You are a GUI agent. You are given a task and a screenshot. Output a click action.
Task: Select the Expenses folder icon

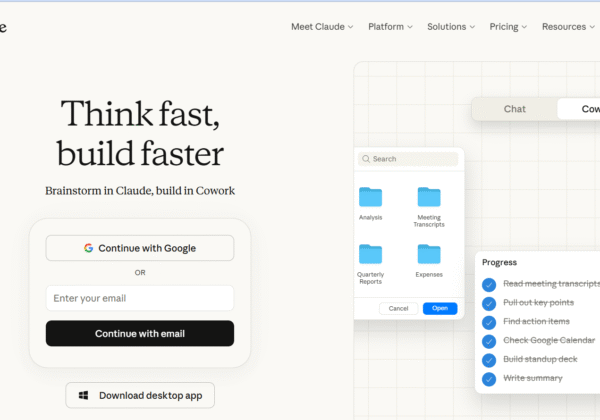tap(429, 254)
